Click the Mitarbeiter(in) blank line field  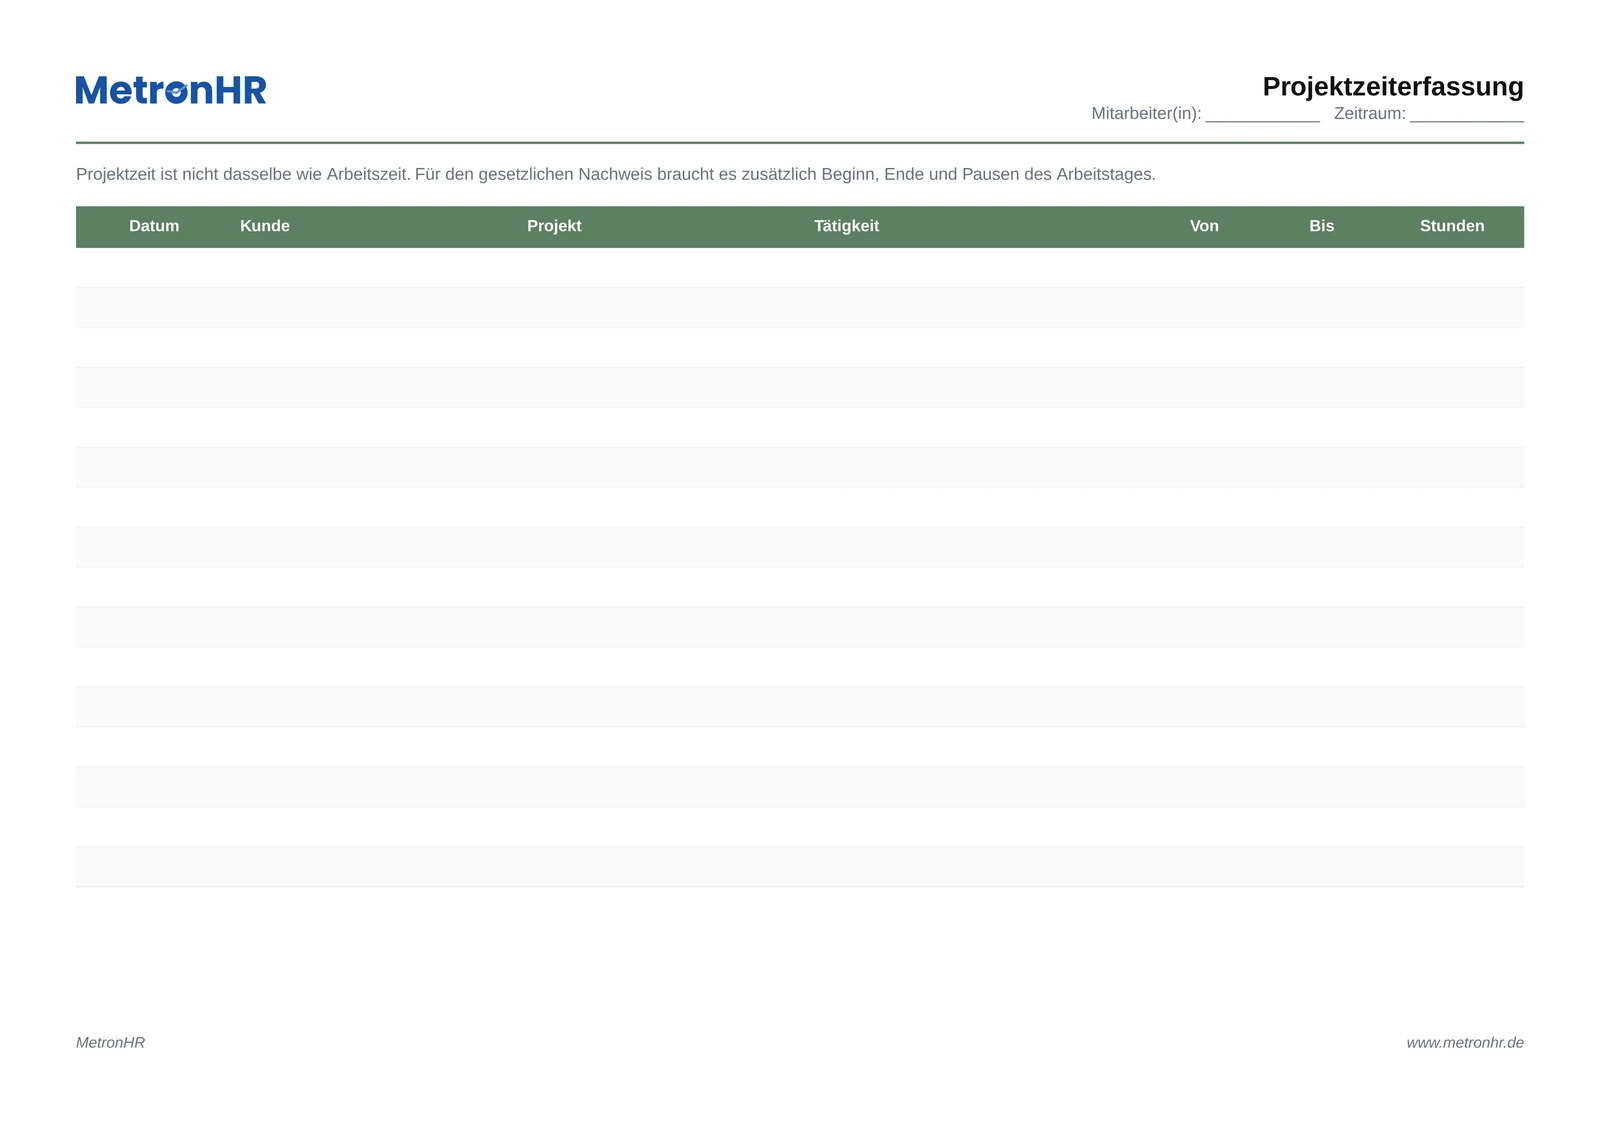pyautogui.click(x=1262, y=114)
